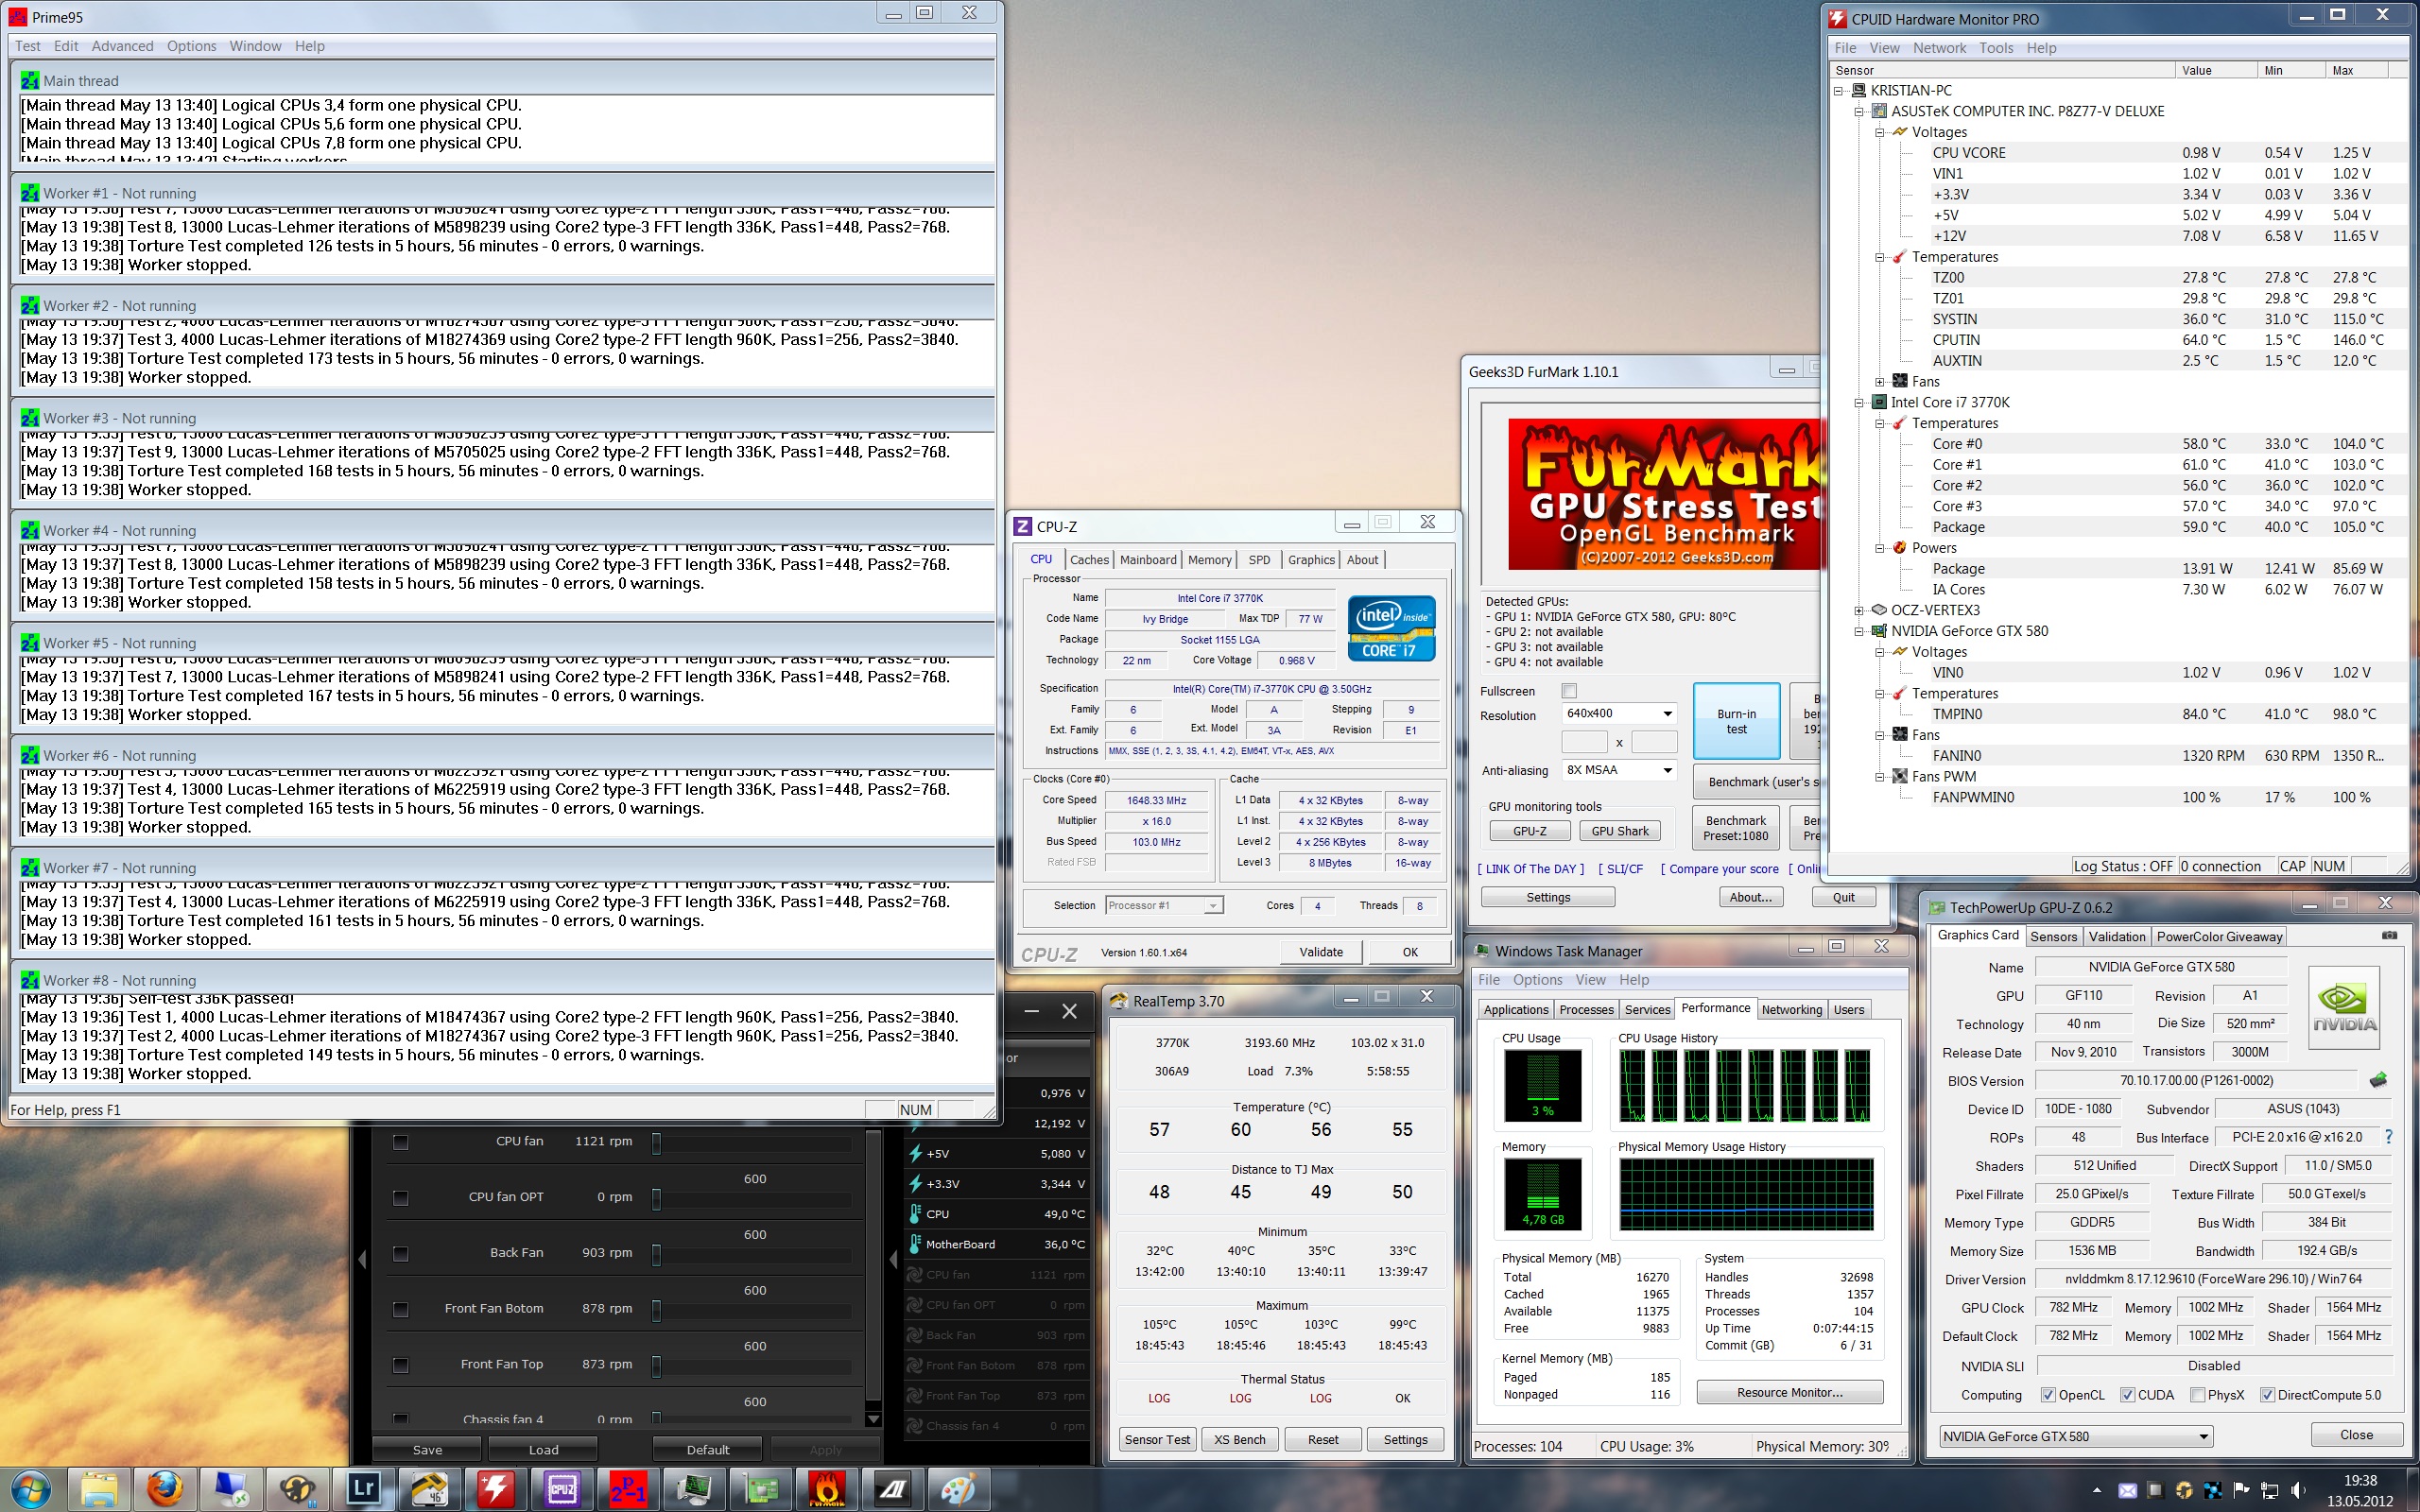Viewport: 2420px width, 1512px height.
Task: Open Action Center flag tray icon
Action: pyautogui.click(x=2241, y=1490)
